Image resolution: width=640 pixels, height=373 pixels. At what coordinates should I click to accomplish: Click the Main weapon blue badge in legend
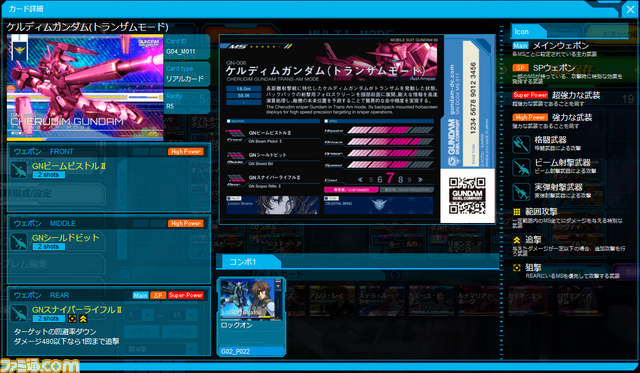(520, 46)
